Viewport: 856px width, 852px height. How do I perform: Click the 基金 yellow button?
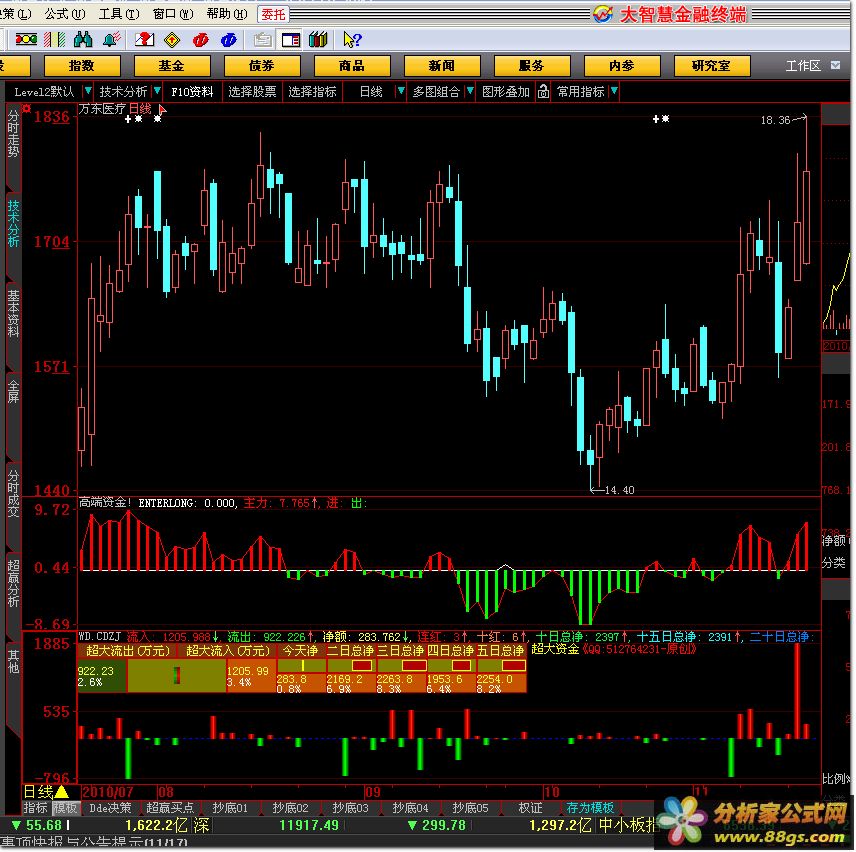[x=172, y=65]
